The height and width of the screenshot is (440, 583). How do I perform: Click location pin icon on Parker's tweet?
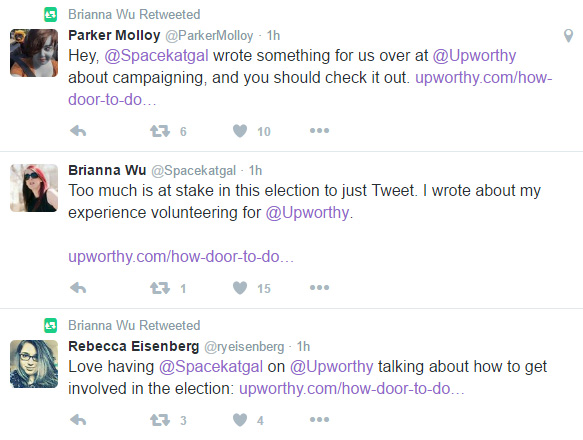(568, 36)
